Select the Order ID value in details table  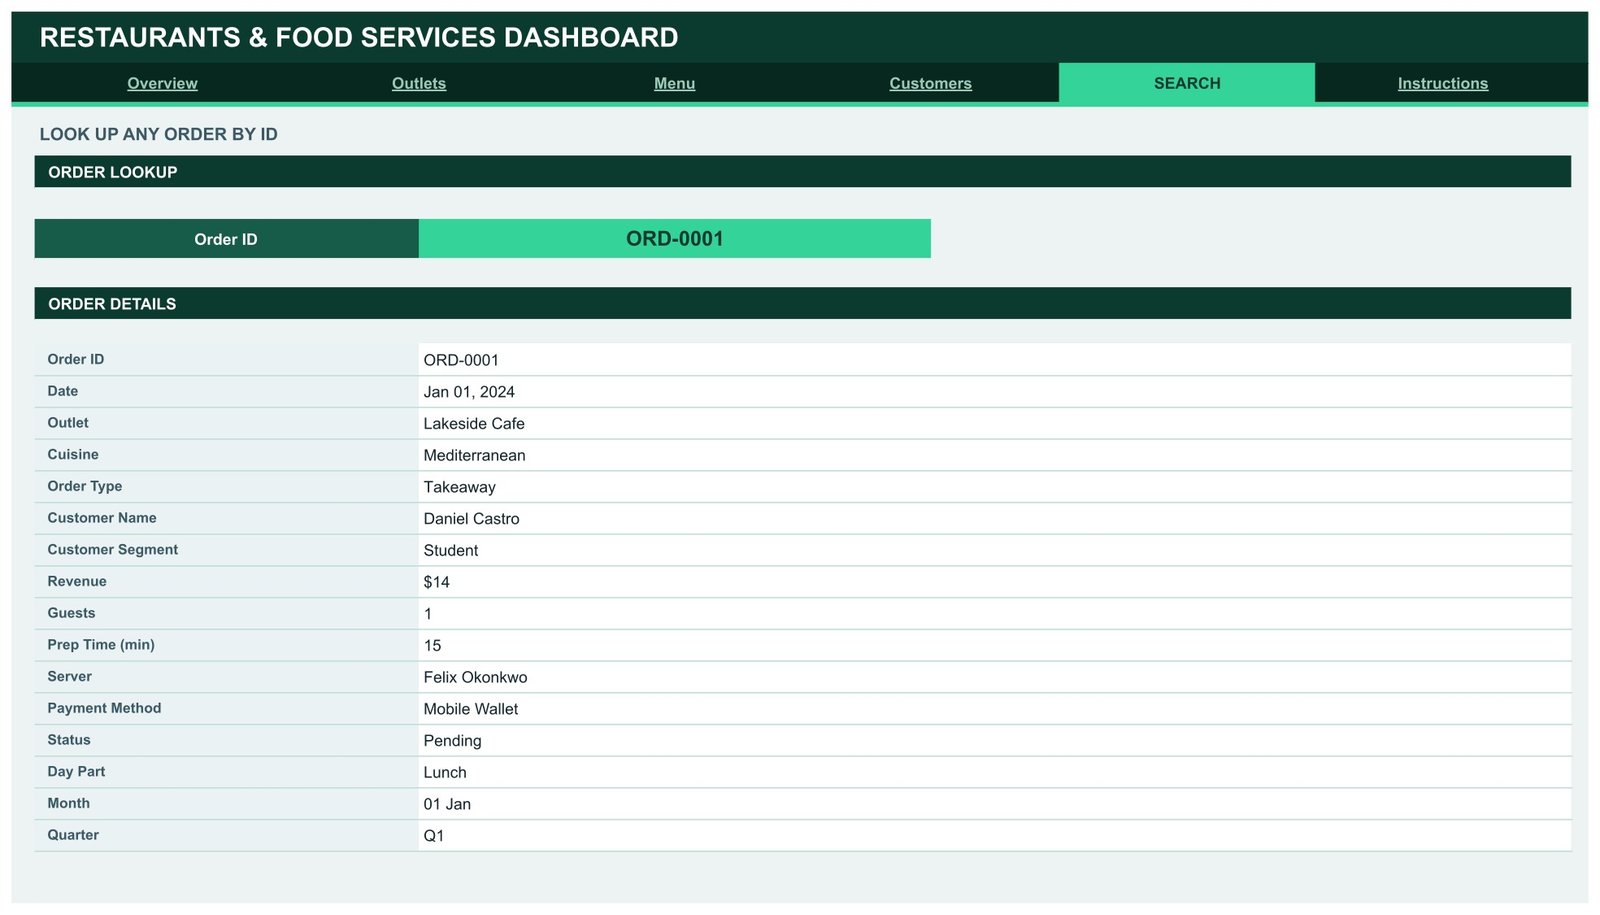[x=461, y=360]
